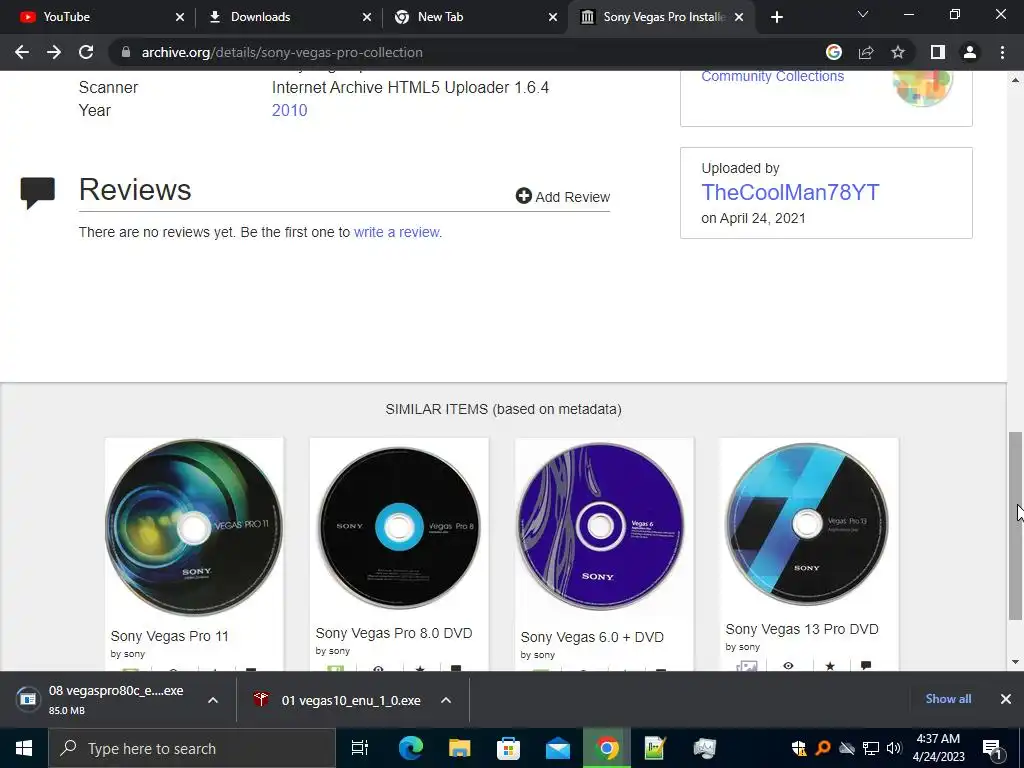Open the Mail app from the taskbar
1024x768 pixels.
click(558, 748)
